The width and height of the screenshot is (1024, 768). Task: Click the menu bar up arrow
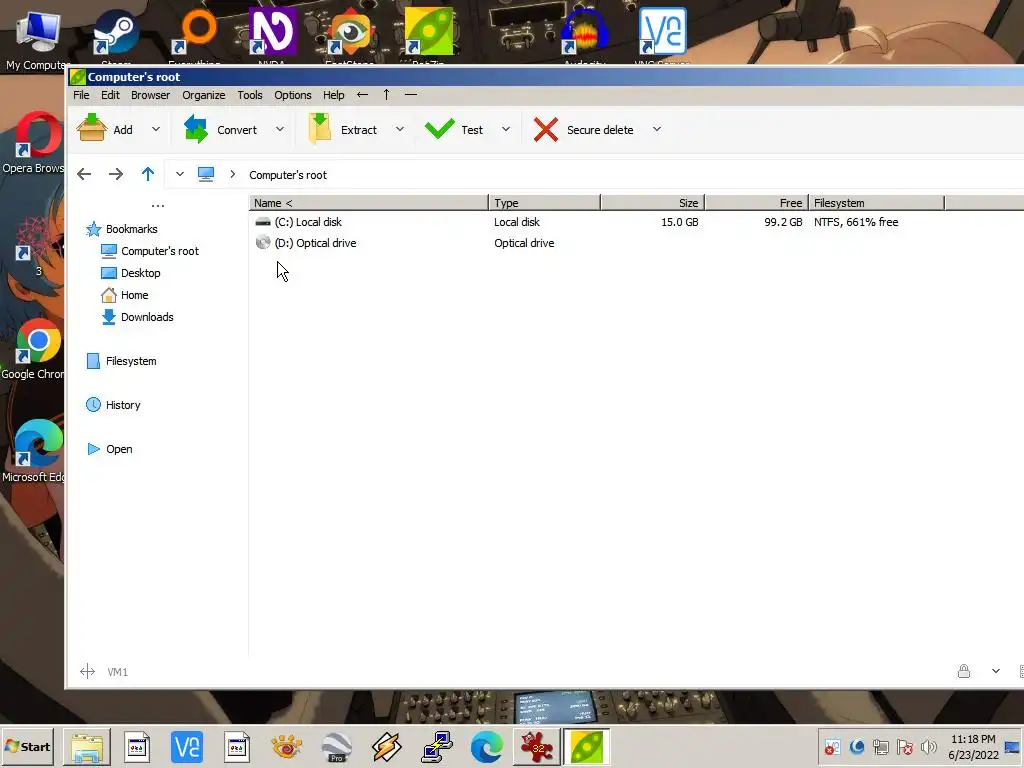pos(387,95)
